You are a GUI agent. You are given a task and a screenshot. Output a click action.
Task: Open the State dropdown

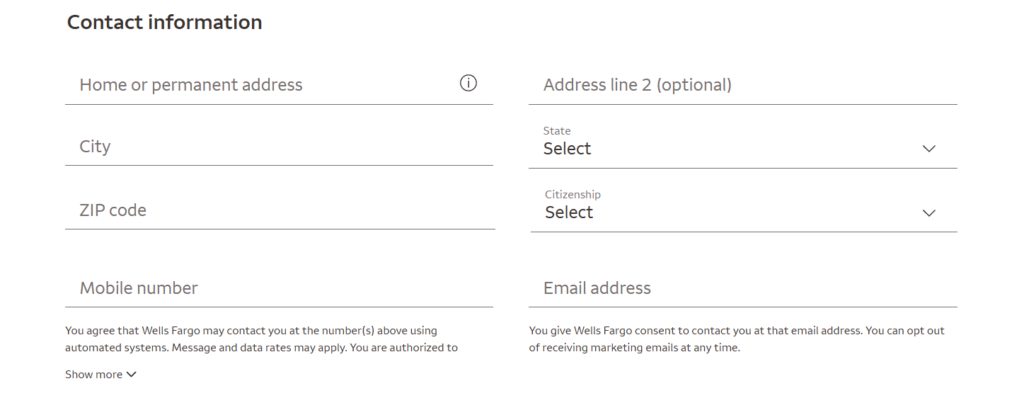(742, 148)
